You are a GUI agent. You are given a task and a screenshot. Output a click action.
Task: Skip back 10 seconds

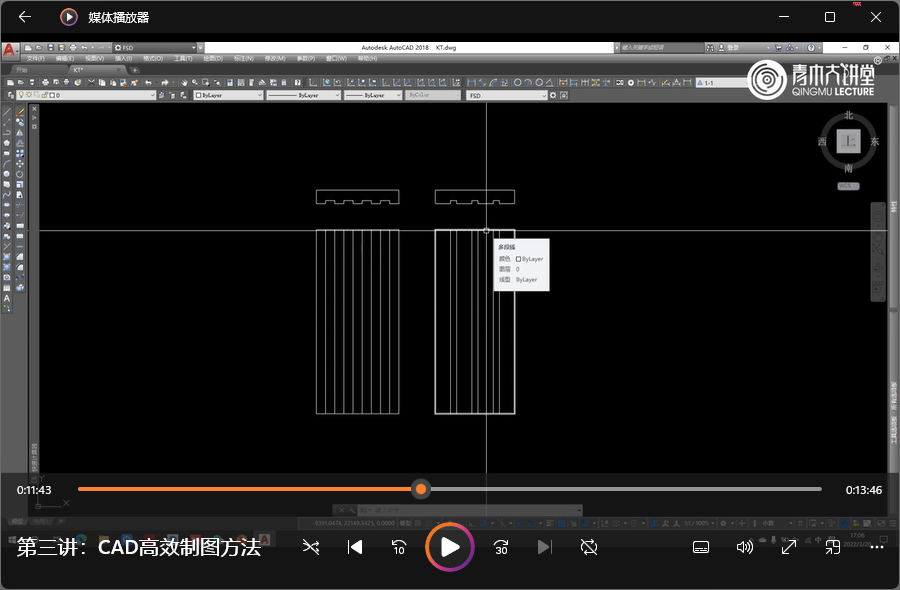[x=398, y=547]
